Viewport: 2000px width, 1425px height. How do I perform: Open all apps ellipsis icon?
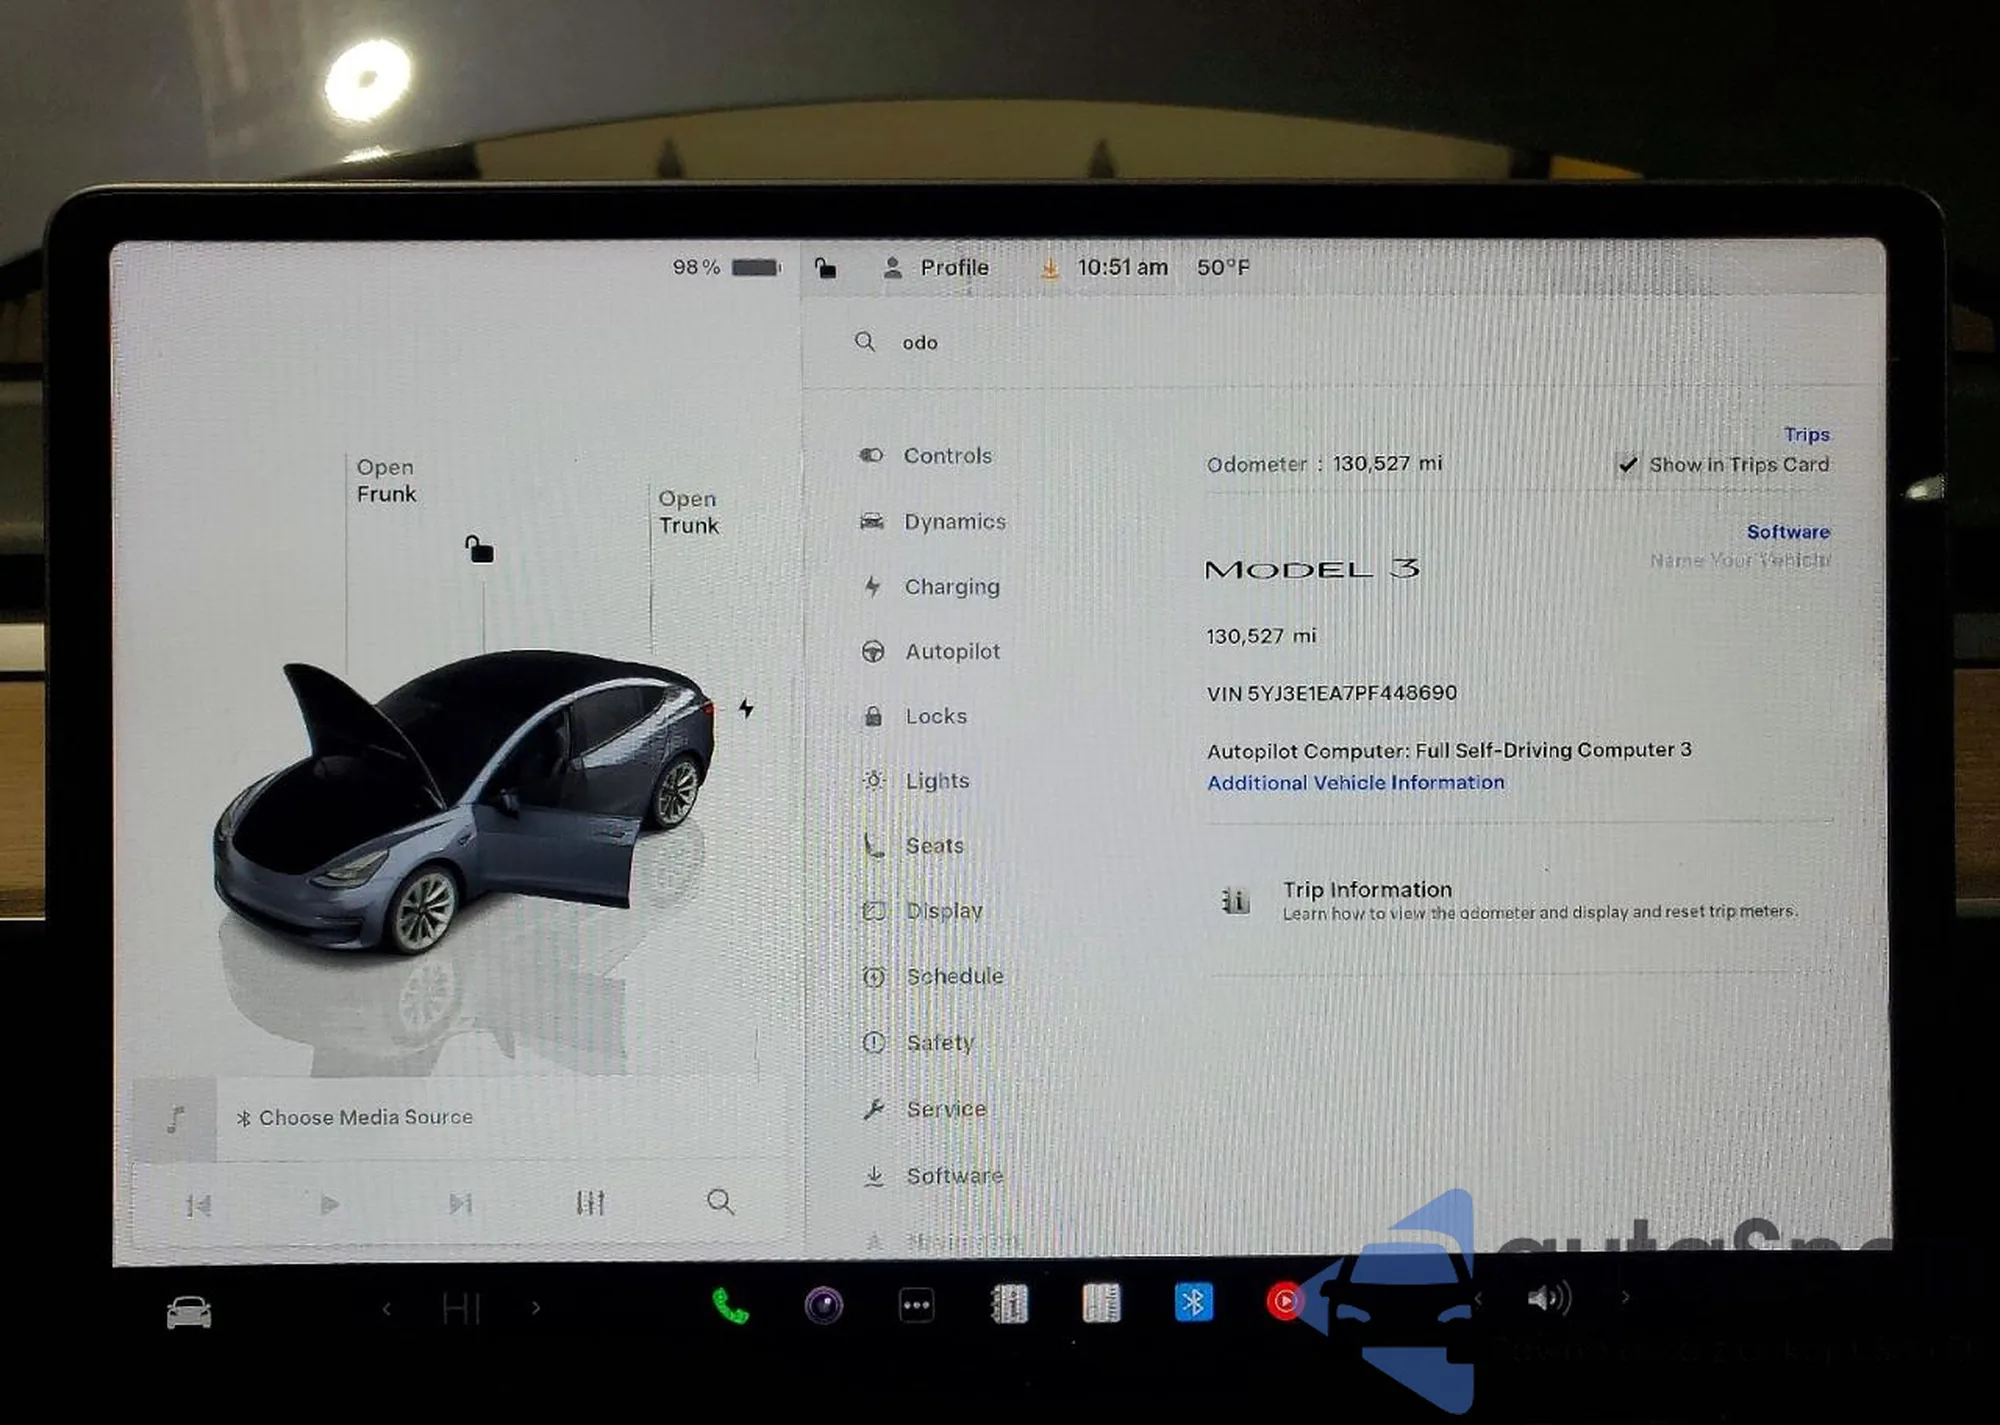916,1305
